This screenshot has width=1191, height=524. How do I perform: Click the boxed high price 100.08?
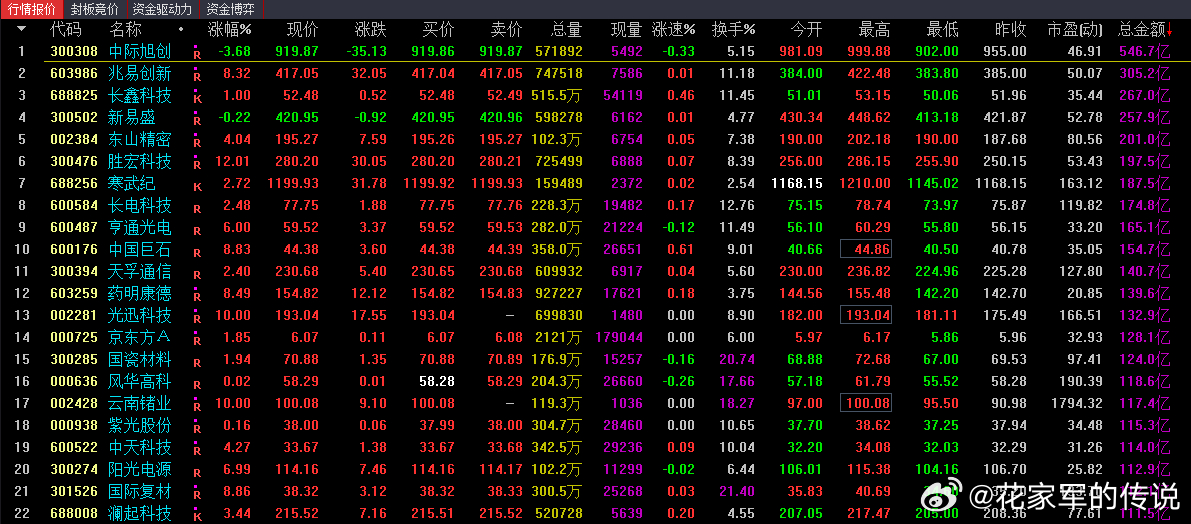click(866, 403)
